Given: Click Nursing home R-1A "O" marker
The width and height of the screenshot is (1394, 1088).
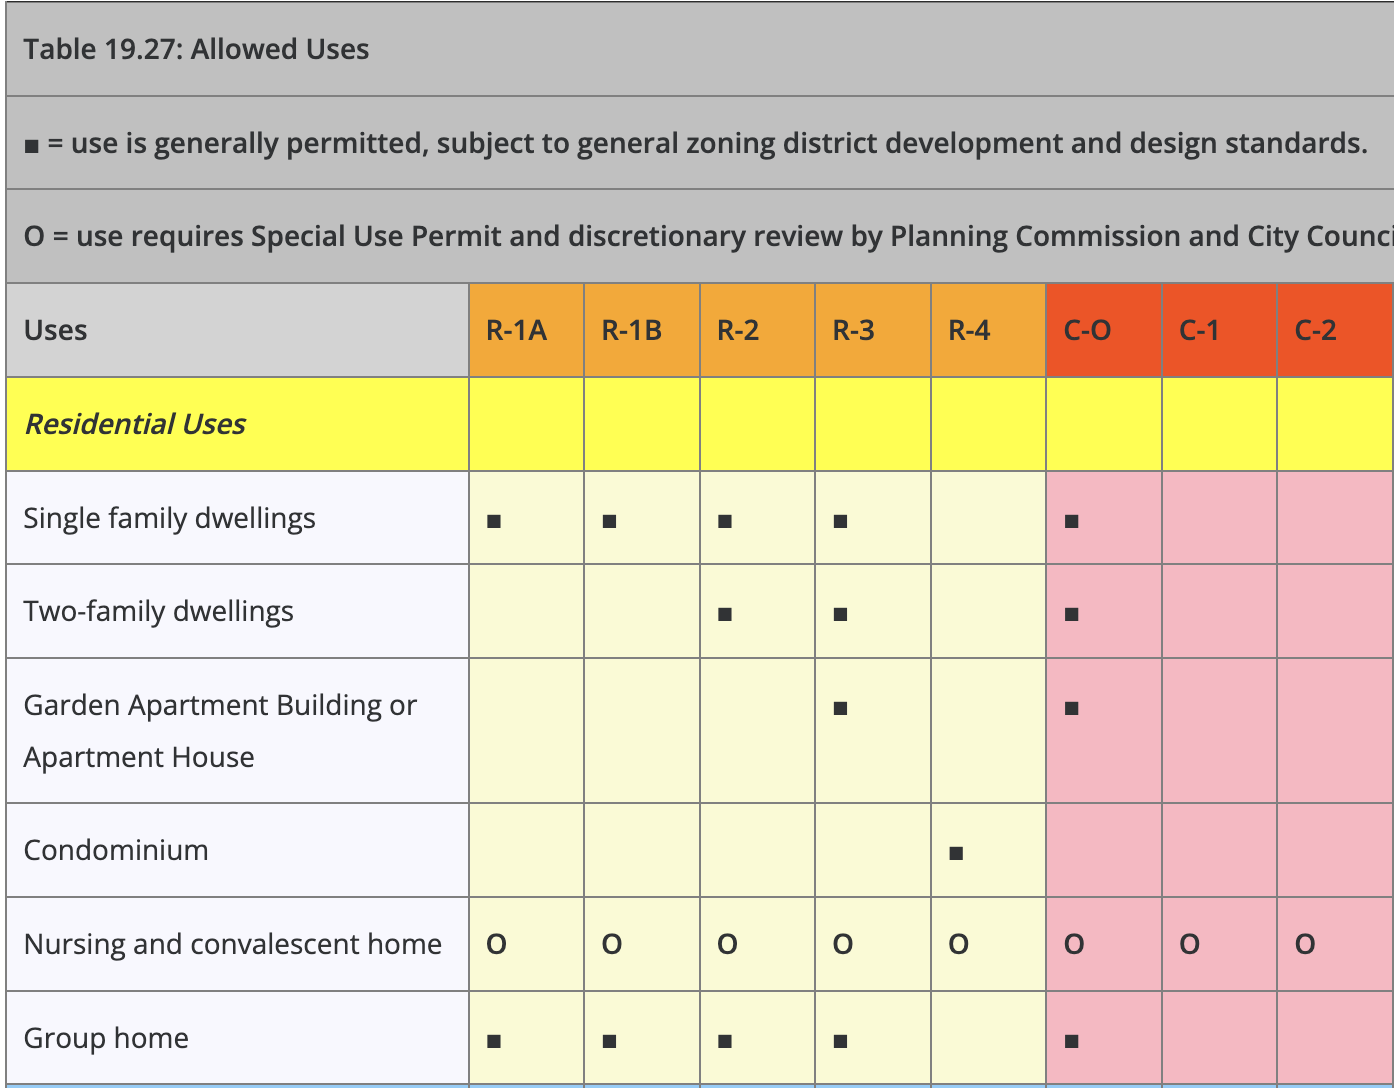Looking at the screenshot, I should 496,944.
